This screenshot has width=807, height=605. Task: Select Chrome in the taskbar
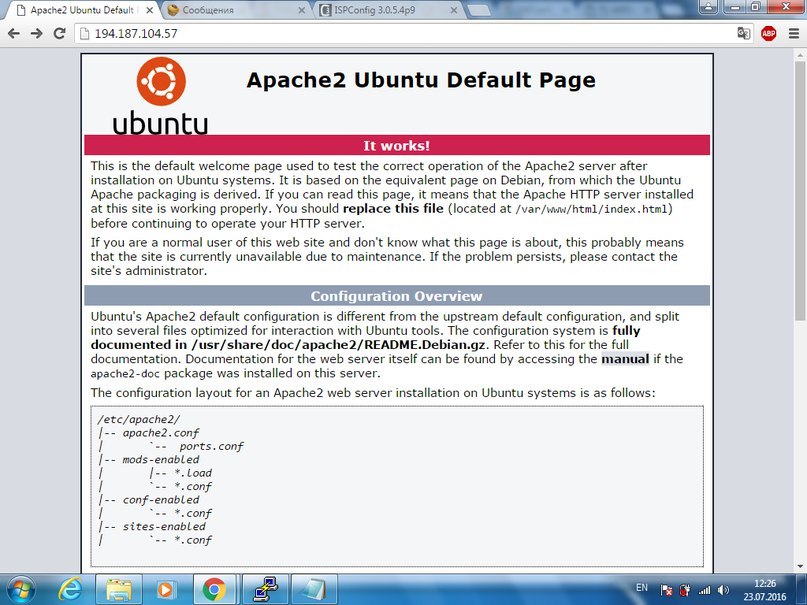coord(215,590)
